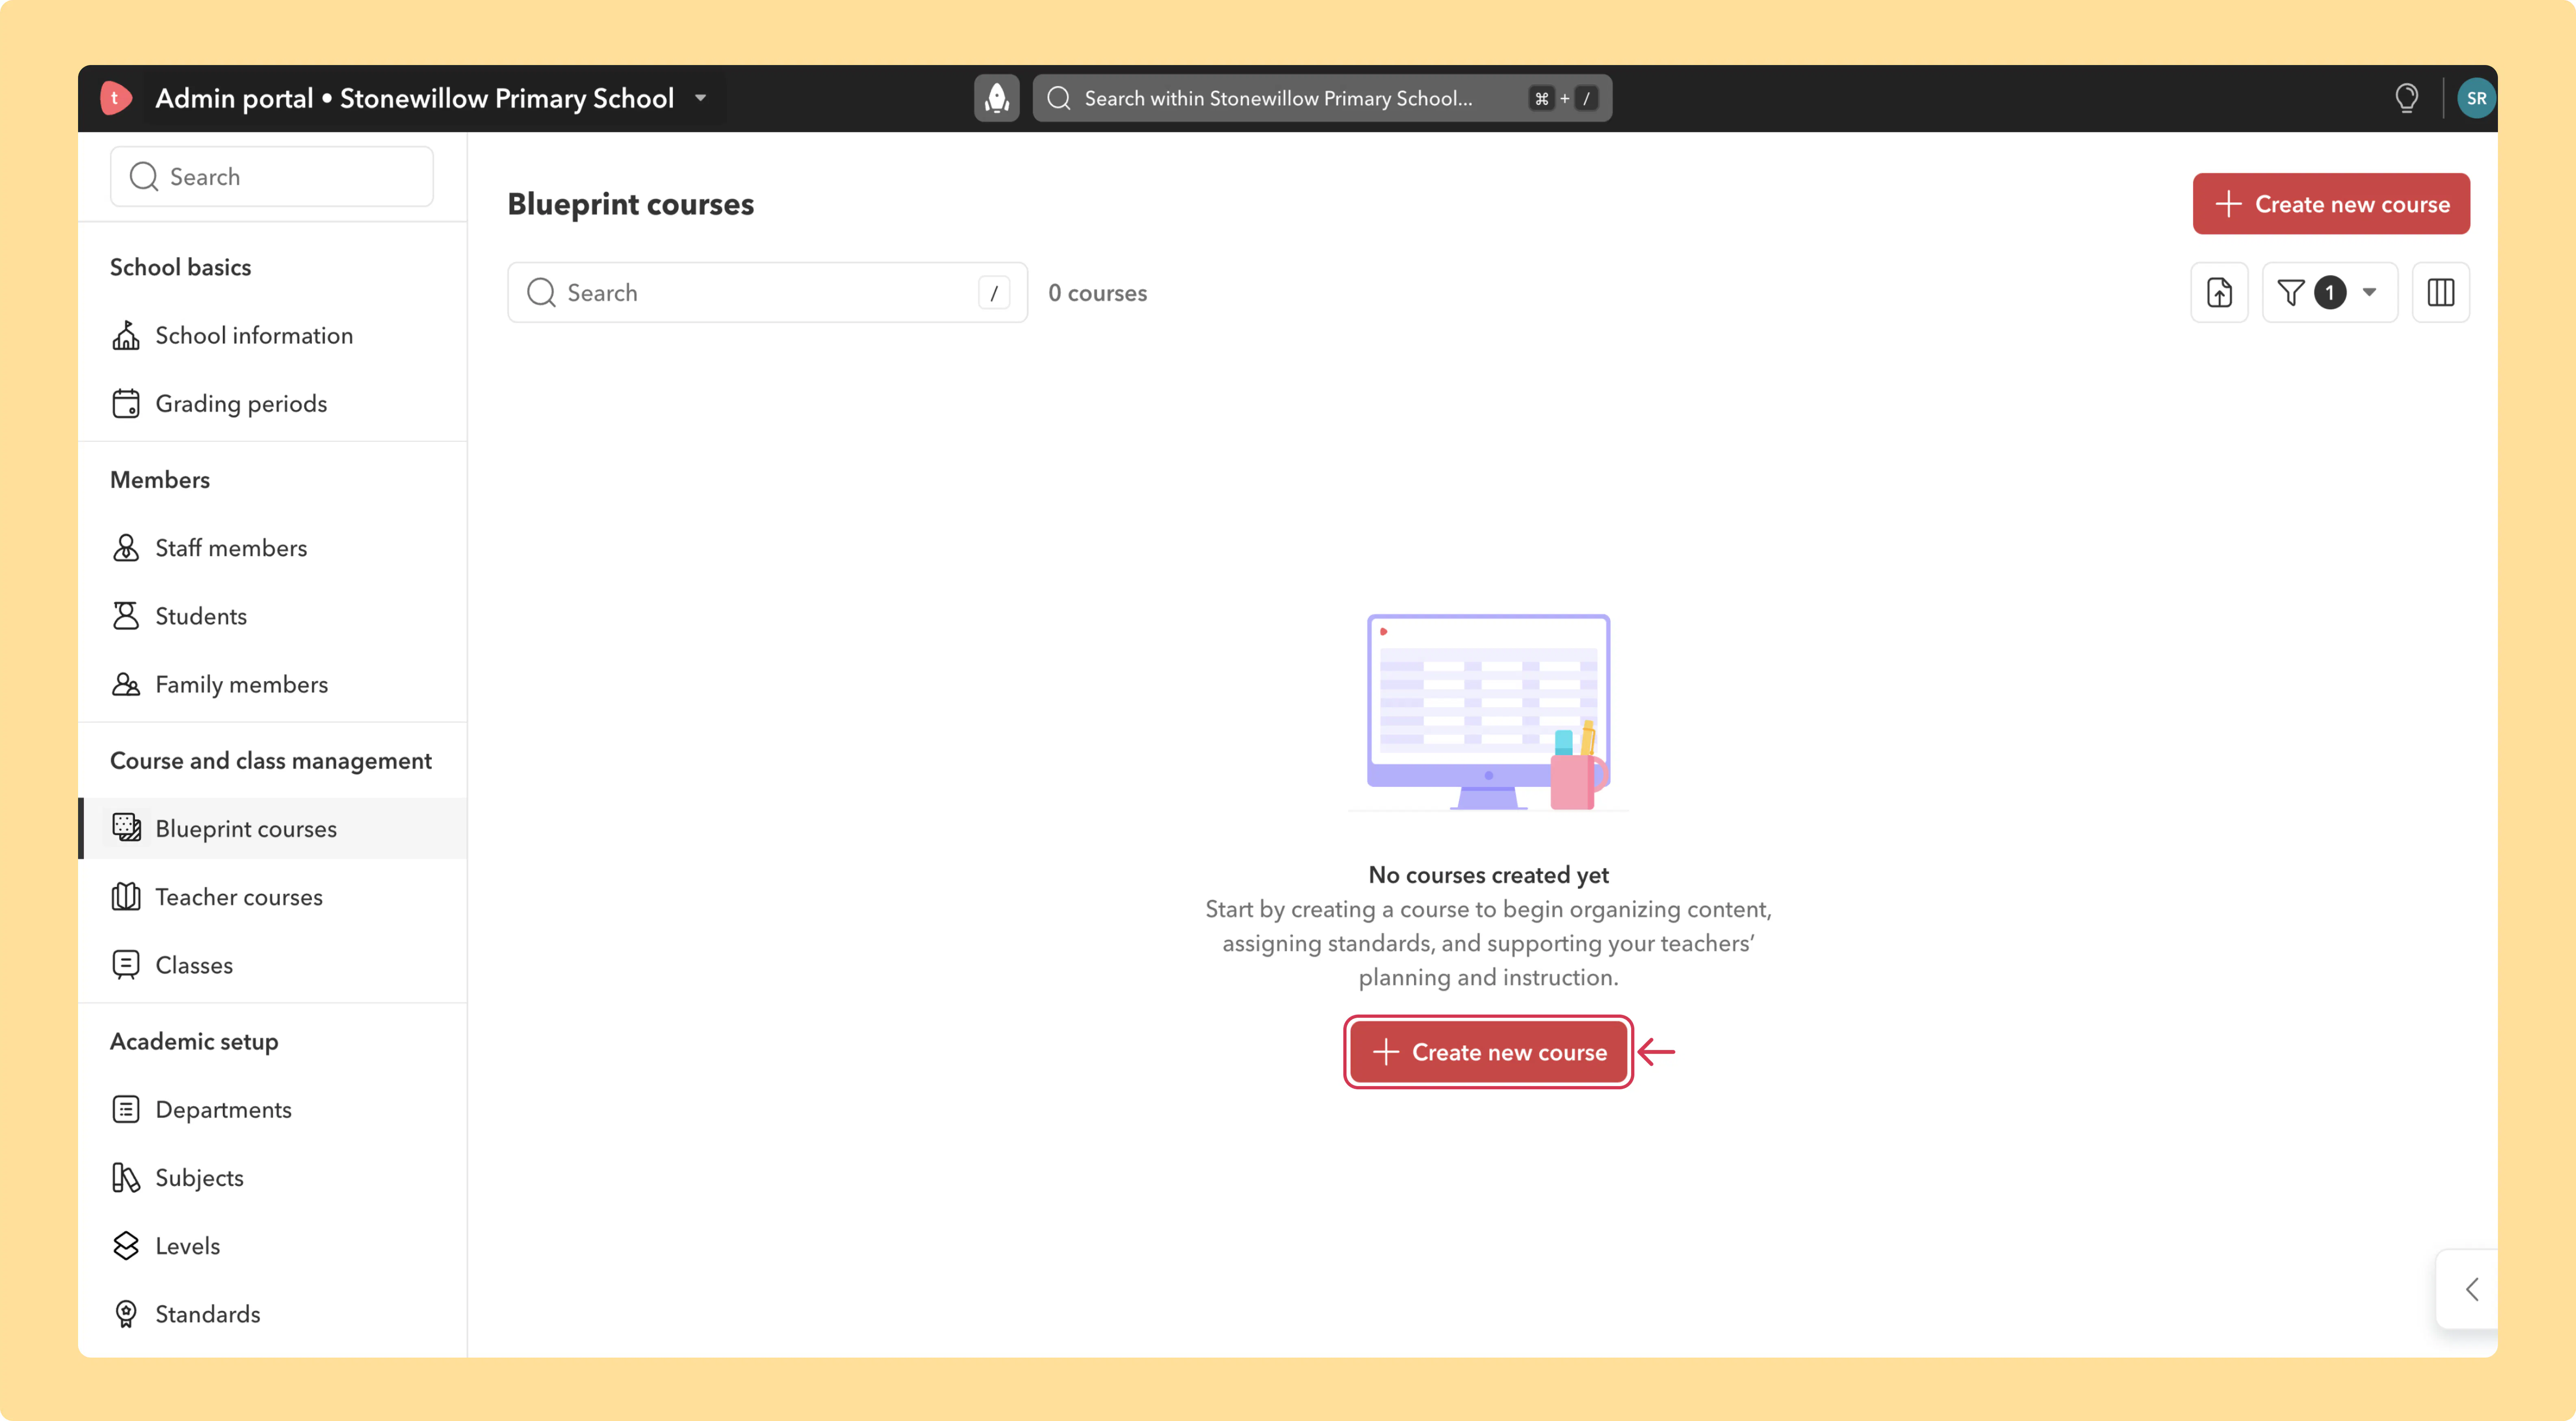The height and width of the screenshot is (1421, 2576).
Task: Click the 'Blueprint courses' page heading
Action: tap(630, 204)
